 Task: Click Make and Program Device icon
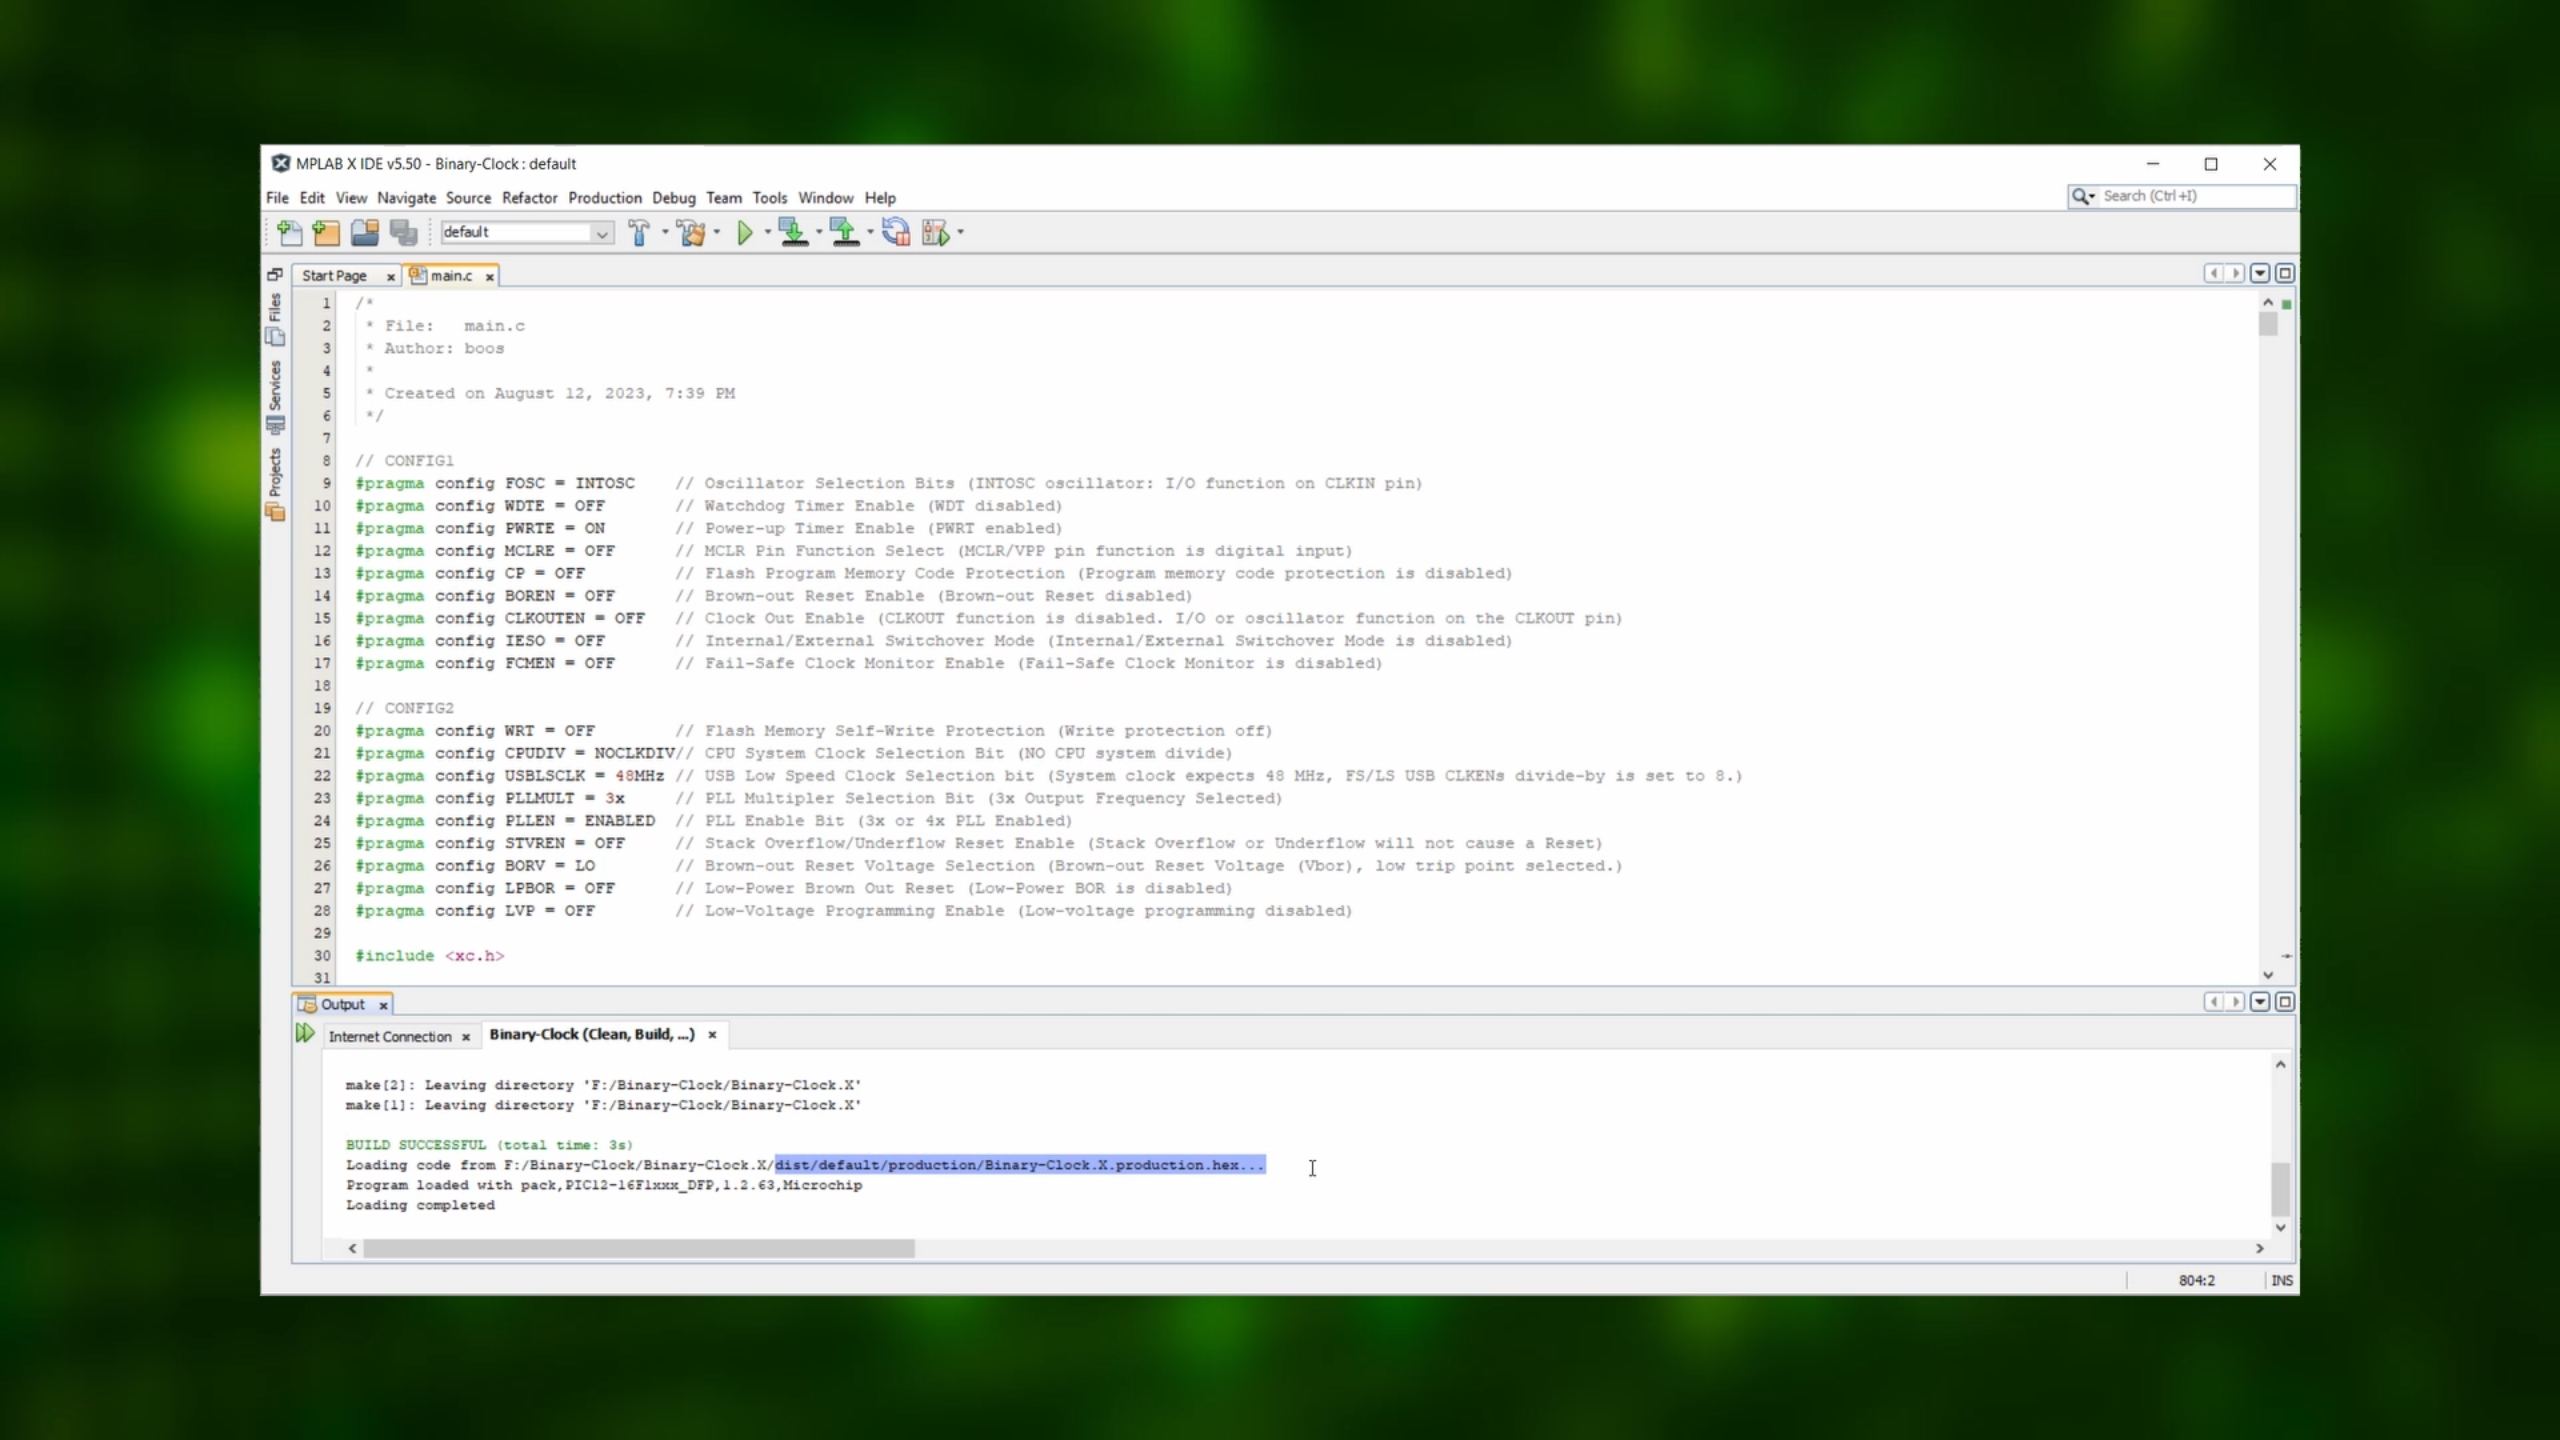pyautogui.click(x=793, y=232)
